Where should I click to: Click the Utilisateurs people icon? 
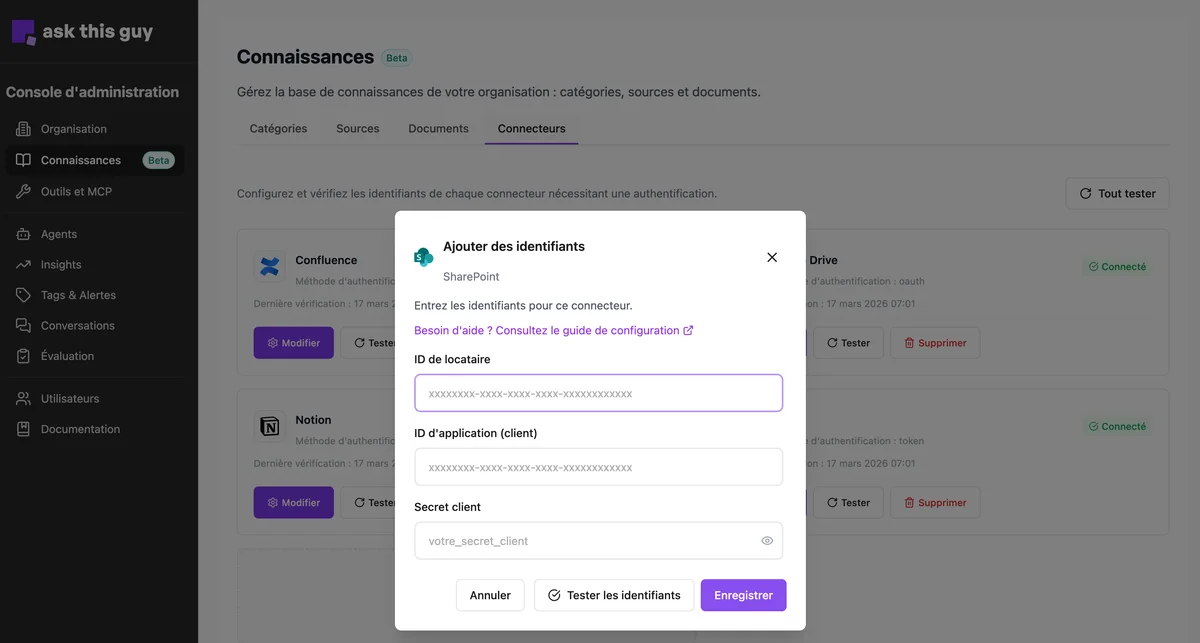coord(23,399)
